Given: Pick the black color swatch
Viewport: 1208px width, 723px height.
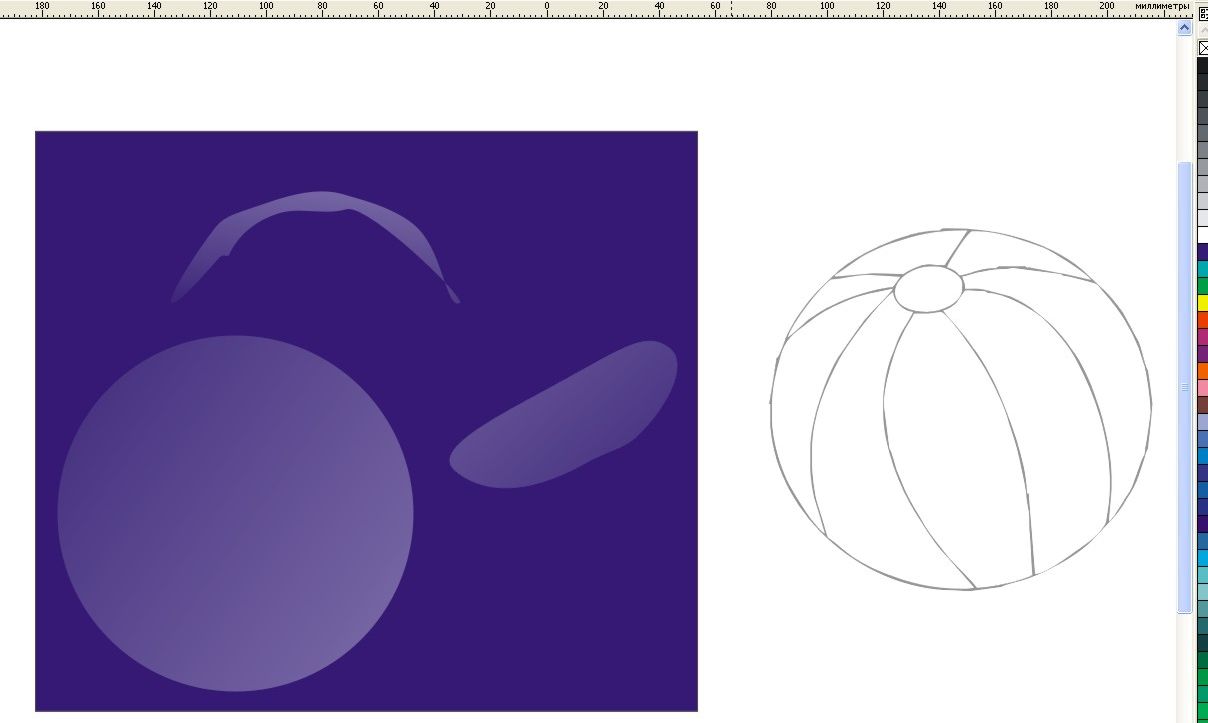Looking at the screenshot, I should 1203,66.
